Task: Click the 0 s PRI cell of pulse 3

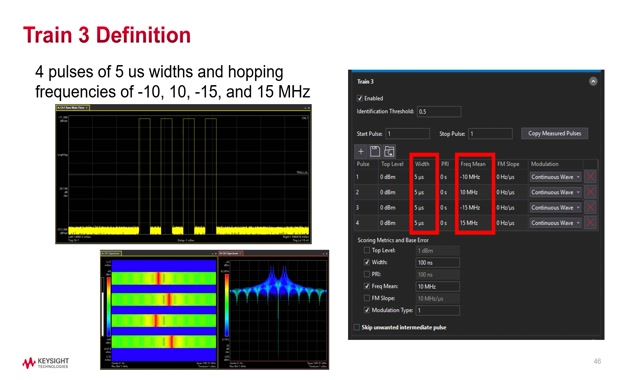Action: (x=444, y=208)
